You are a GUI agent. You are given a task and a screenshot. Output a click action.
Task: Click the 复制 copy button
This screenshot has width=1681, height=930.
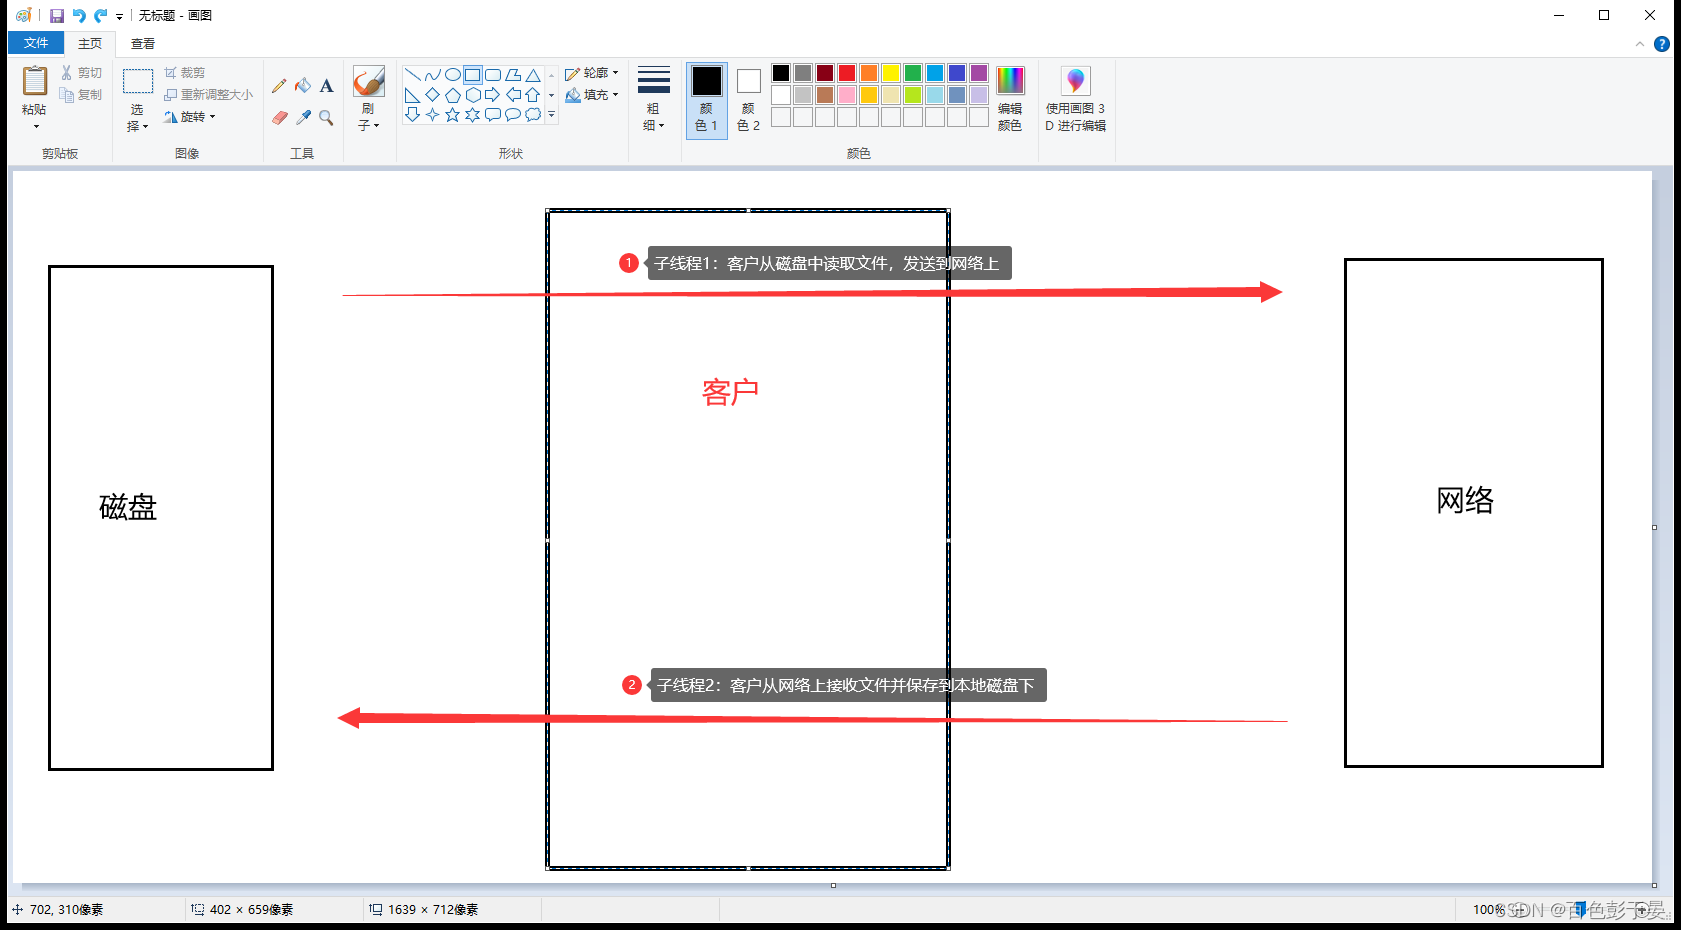tap(81, 95)
